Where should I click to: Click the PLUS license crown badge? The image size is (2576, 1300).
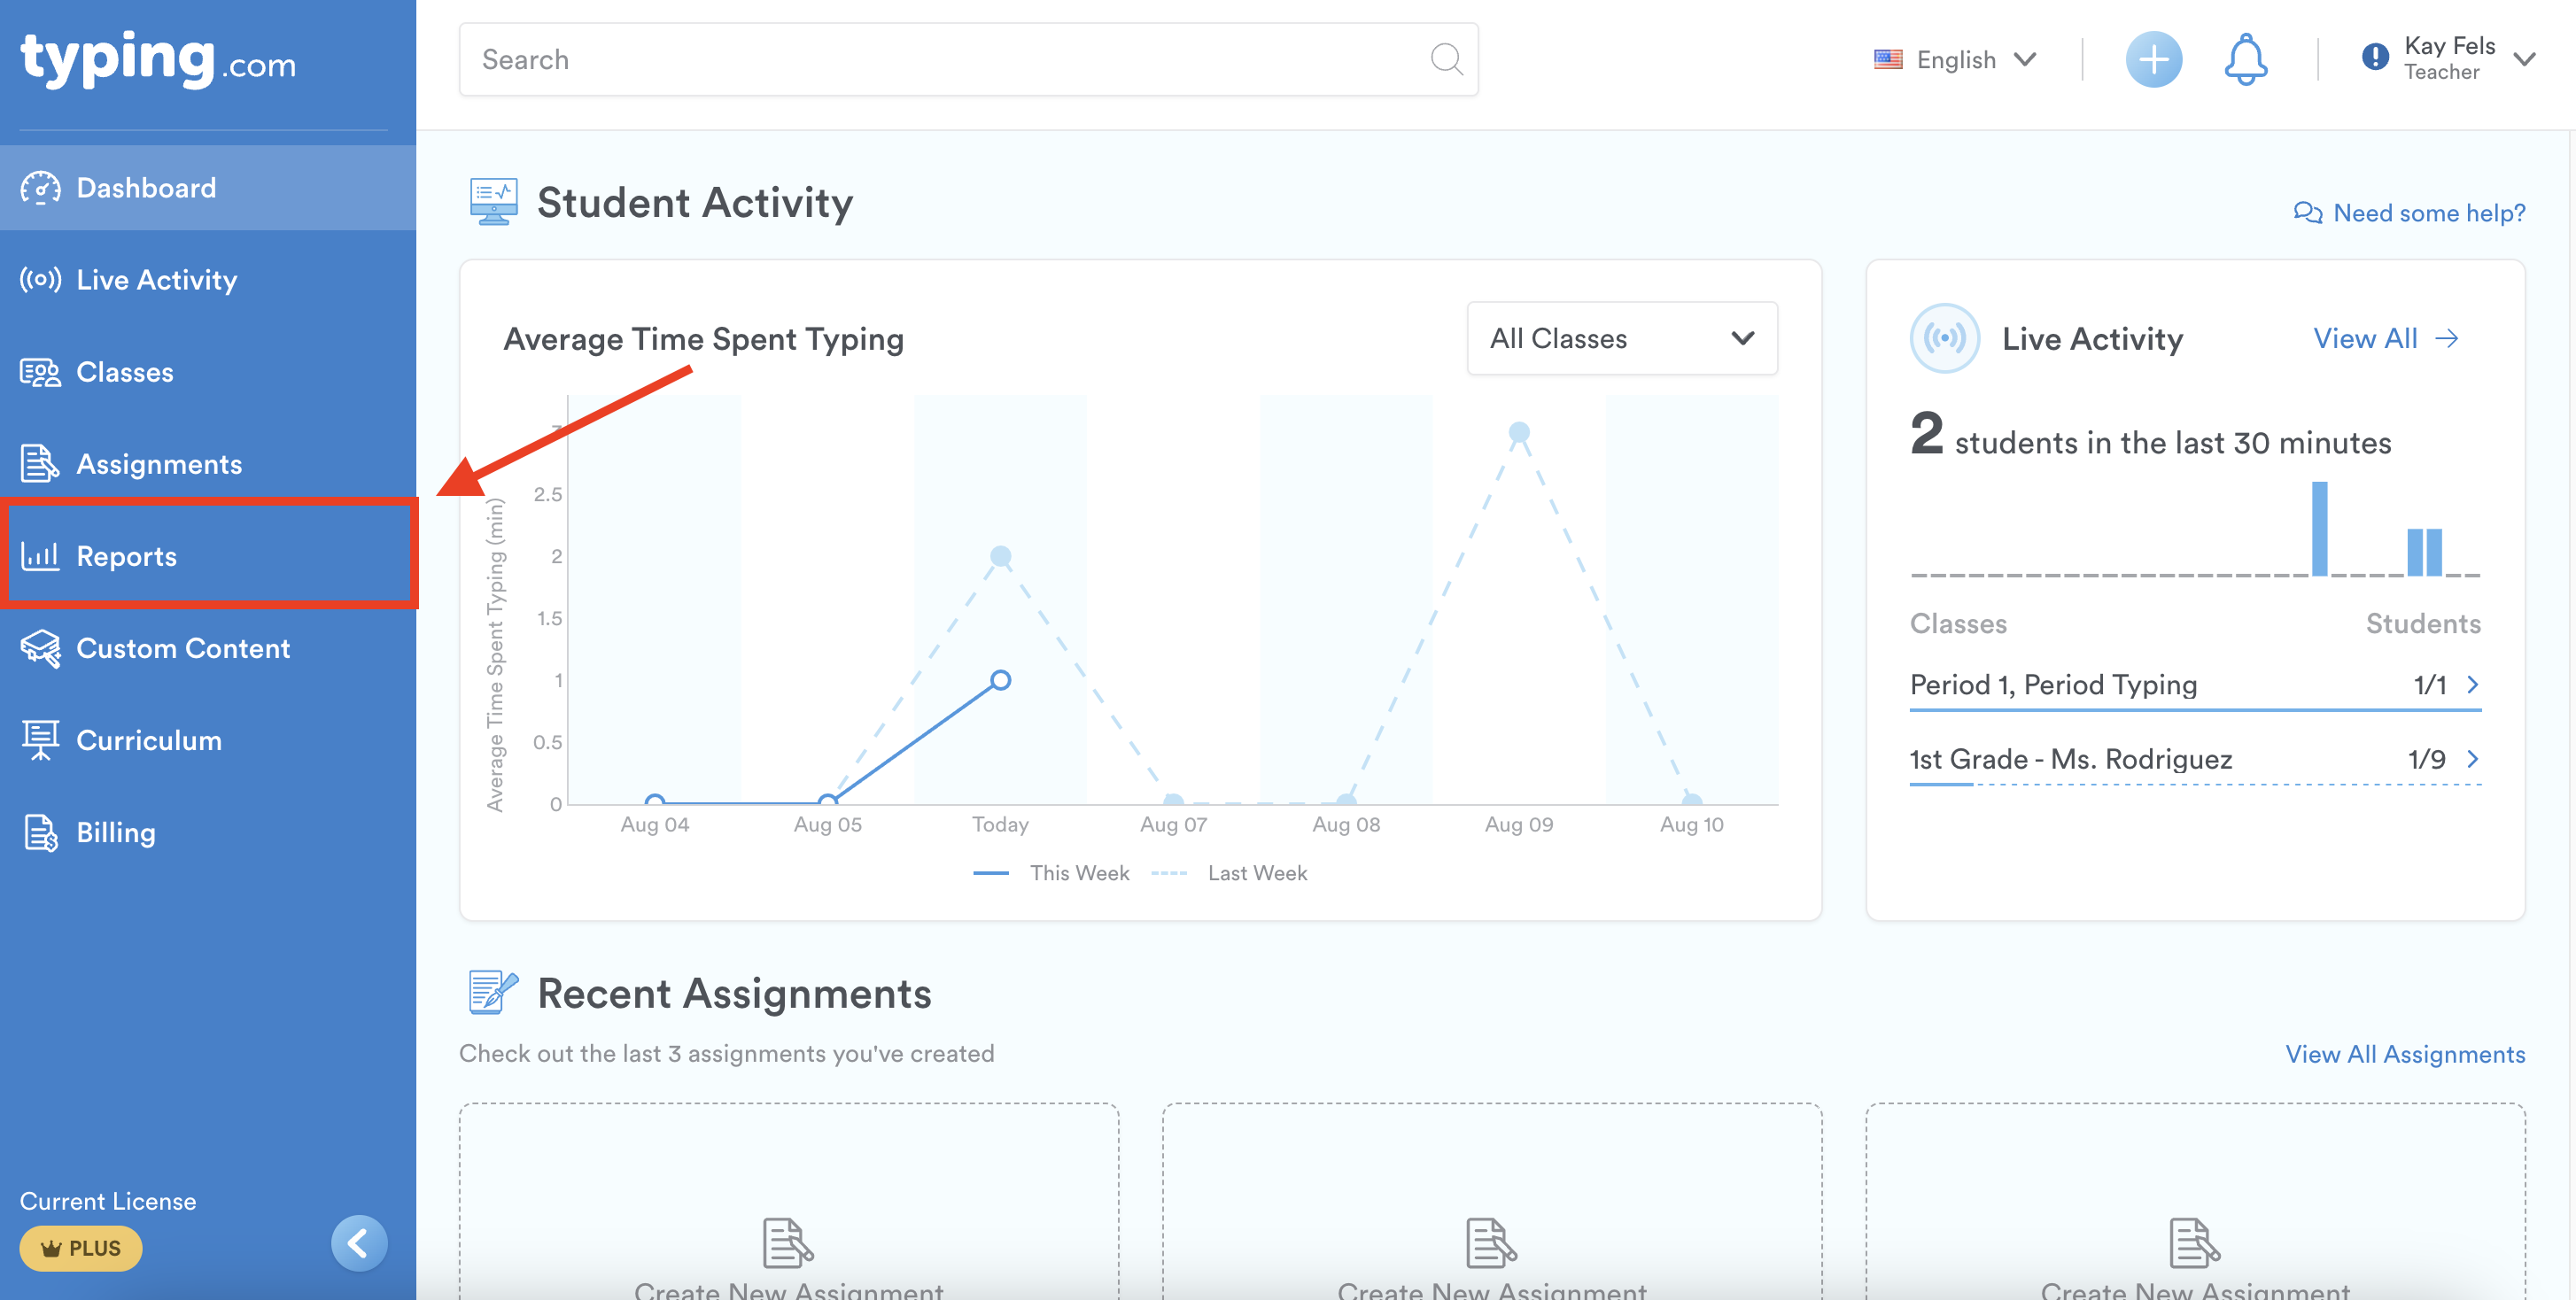pyautogui.click(x=81, y=1248)
